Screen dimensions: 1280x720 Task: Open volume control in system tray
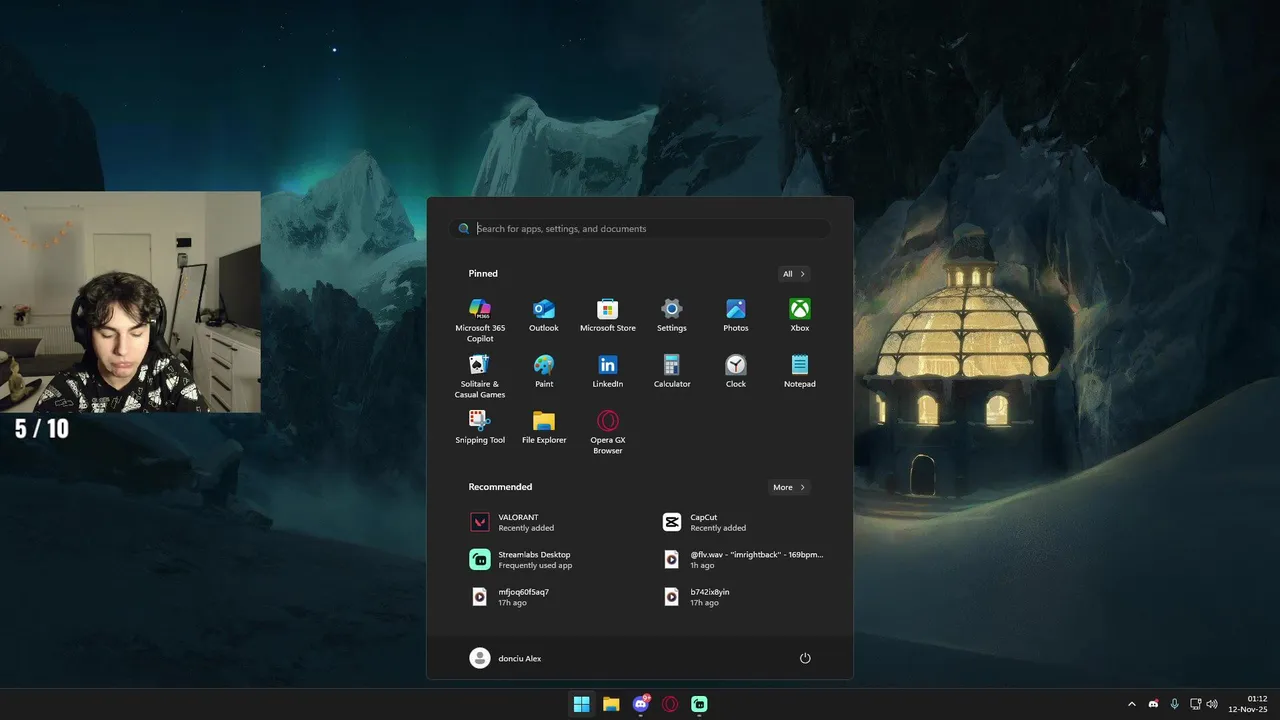click(x=1212, y=704)
